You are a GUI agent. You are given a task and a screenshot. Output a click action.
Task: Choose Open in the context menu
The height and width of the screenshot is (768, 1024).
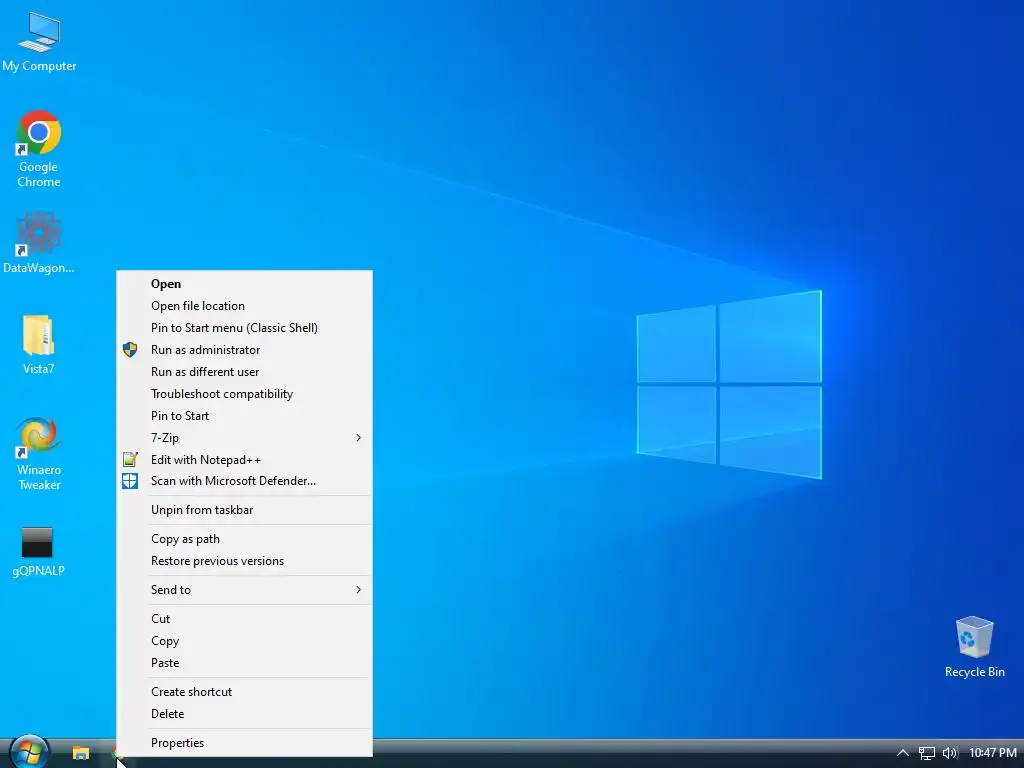pos(244,284)
